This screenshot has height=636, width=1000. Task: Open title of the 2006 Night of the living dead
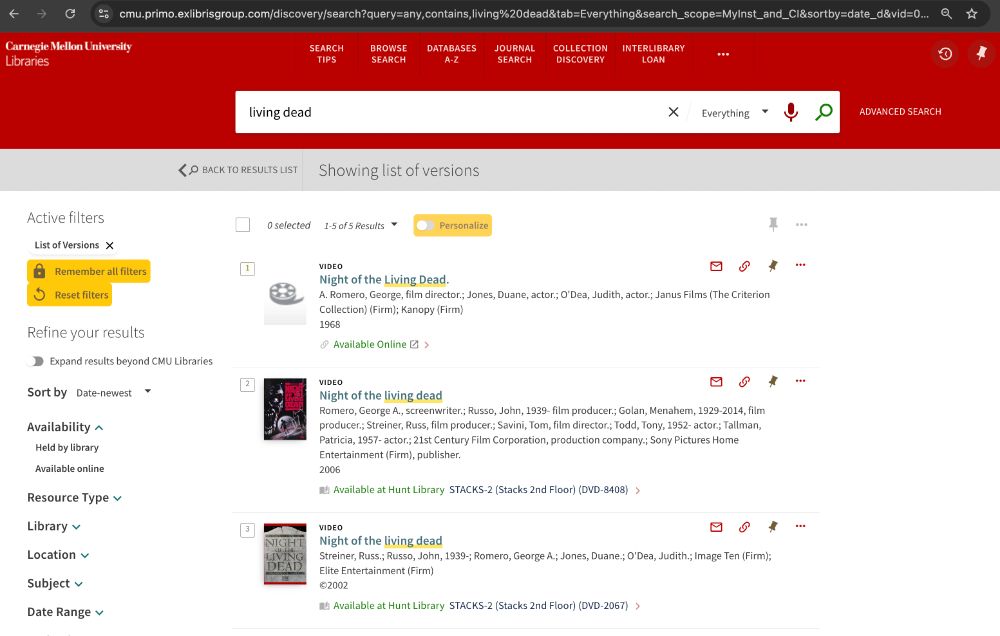(x=381, y=396)
